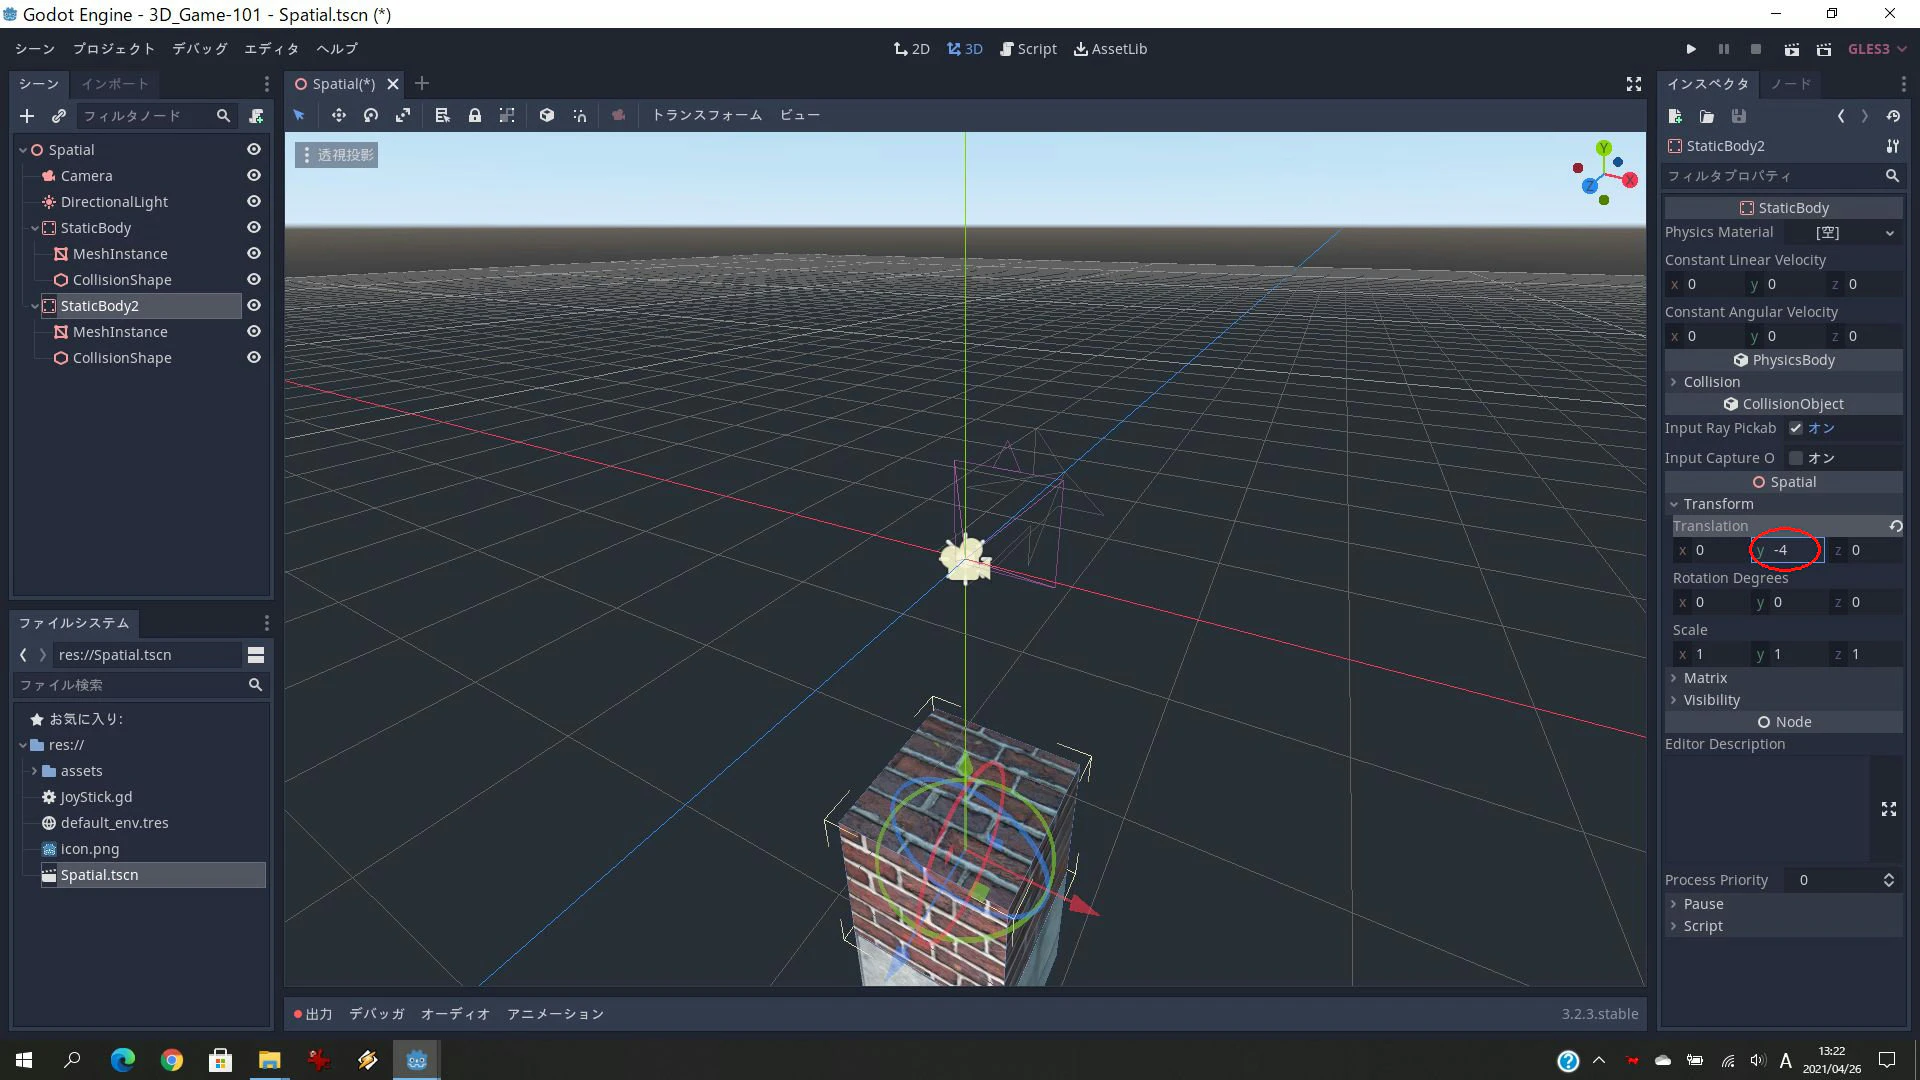1920x1080 pixels.
Task: Uncheck the Input Ray Pickable checkbox
Action: (1796, 428)
